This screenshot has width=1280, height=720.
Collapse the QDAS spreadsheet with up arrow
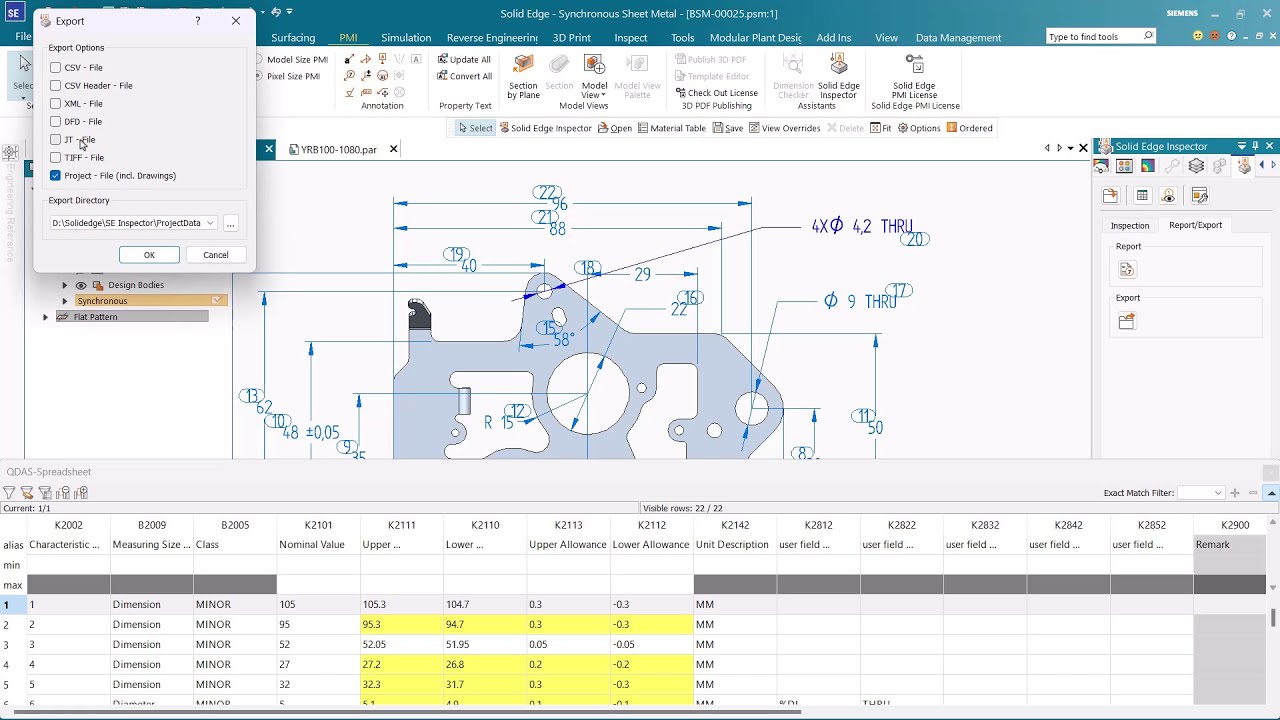point(1272,493)
